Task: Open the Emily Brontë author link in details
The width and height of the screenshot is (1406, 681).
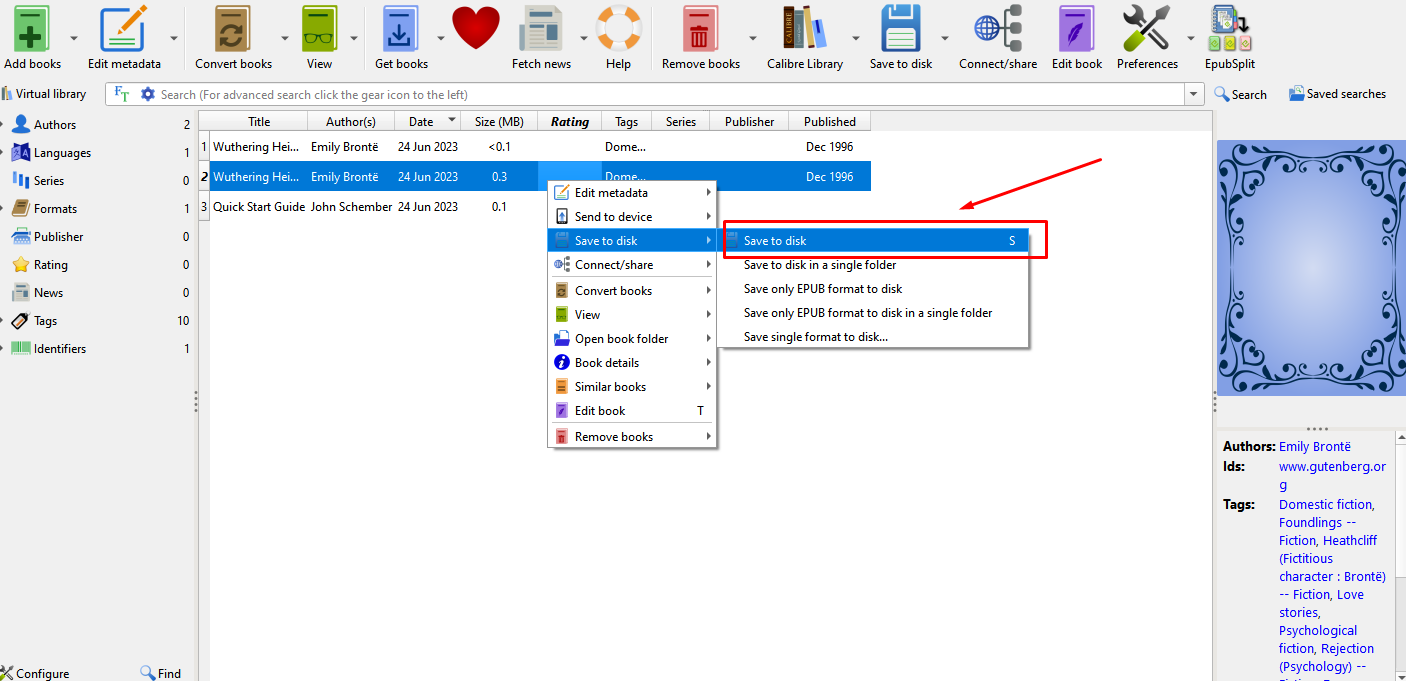Action: 1314,447
